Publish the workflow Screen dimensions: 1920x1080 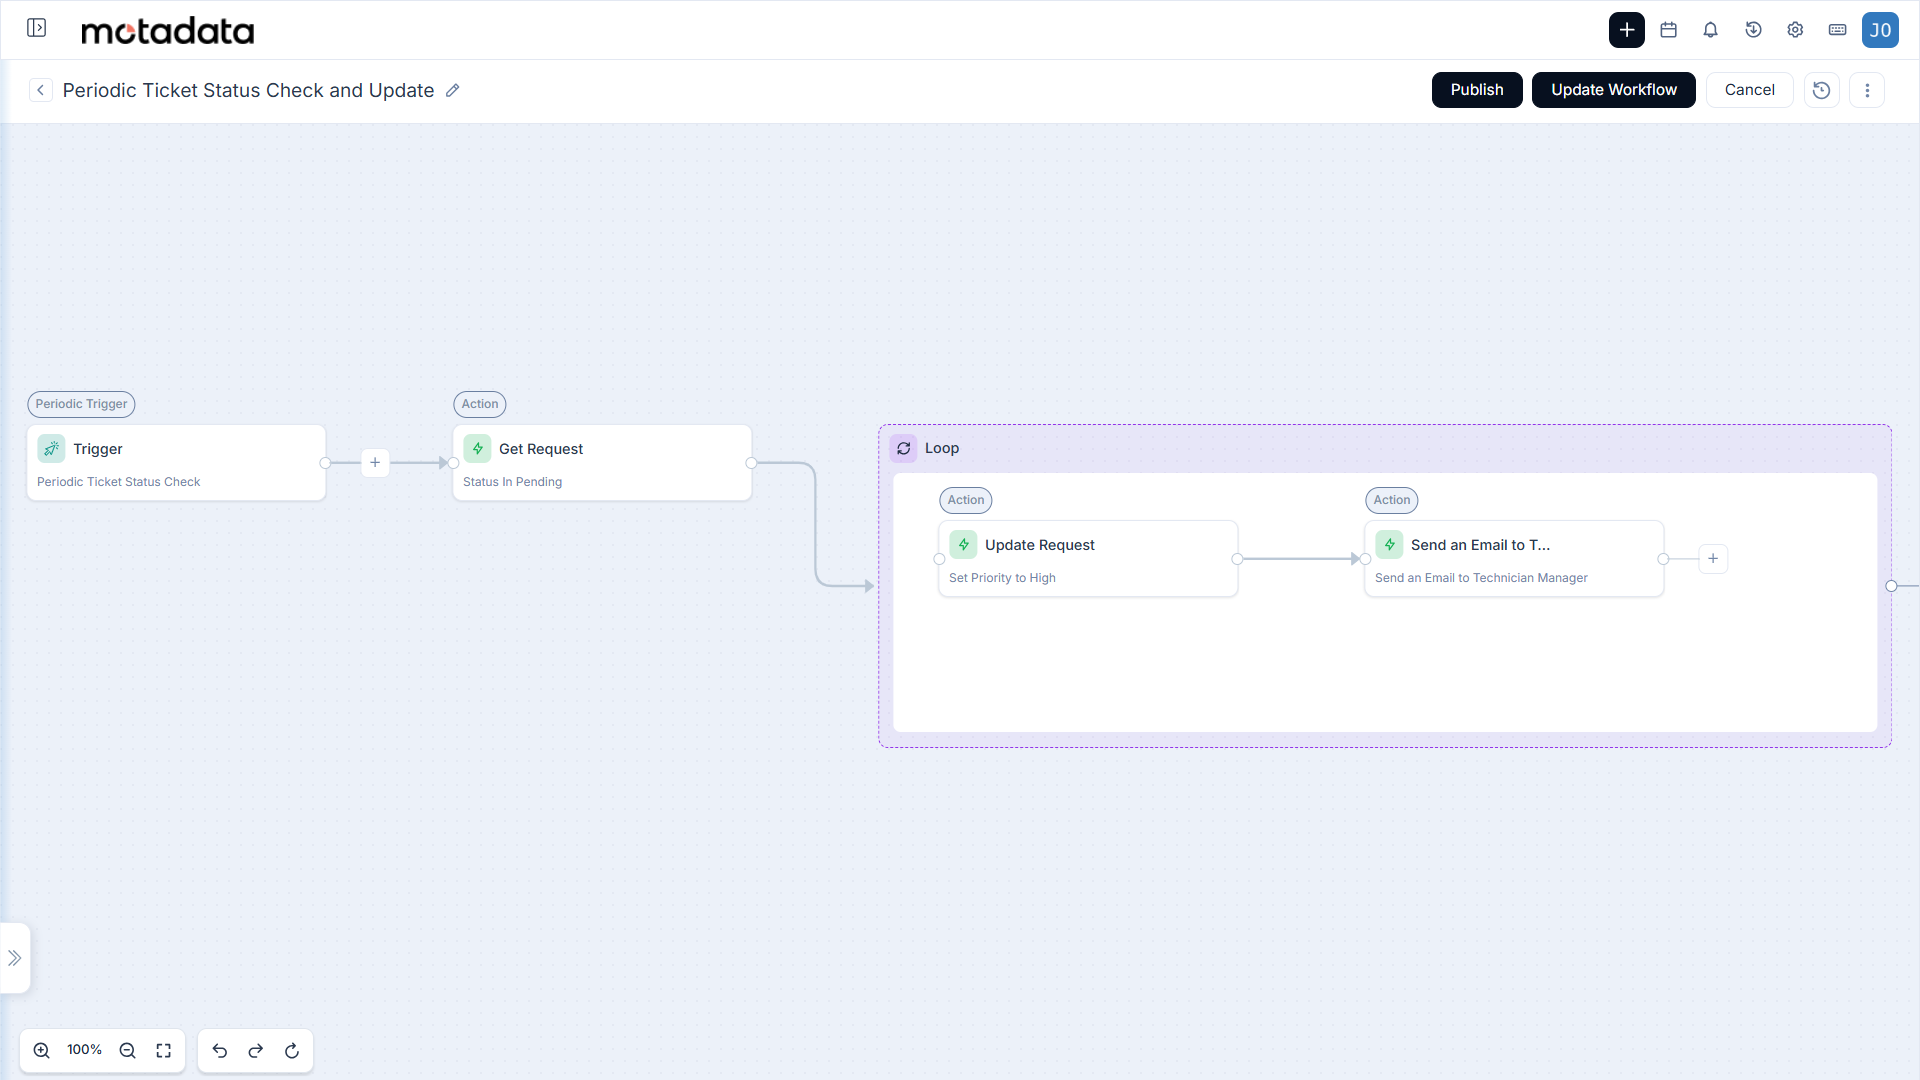pos(1476,90)
